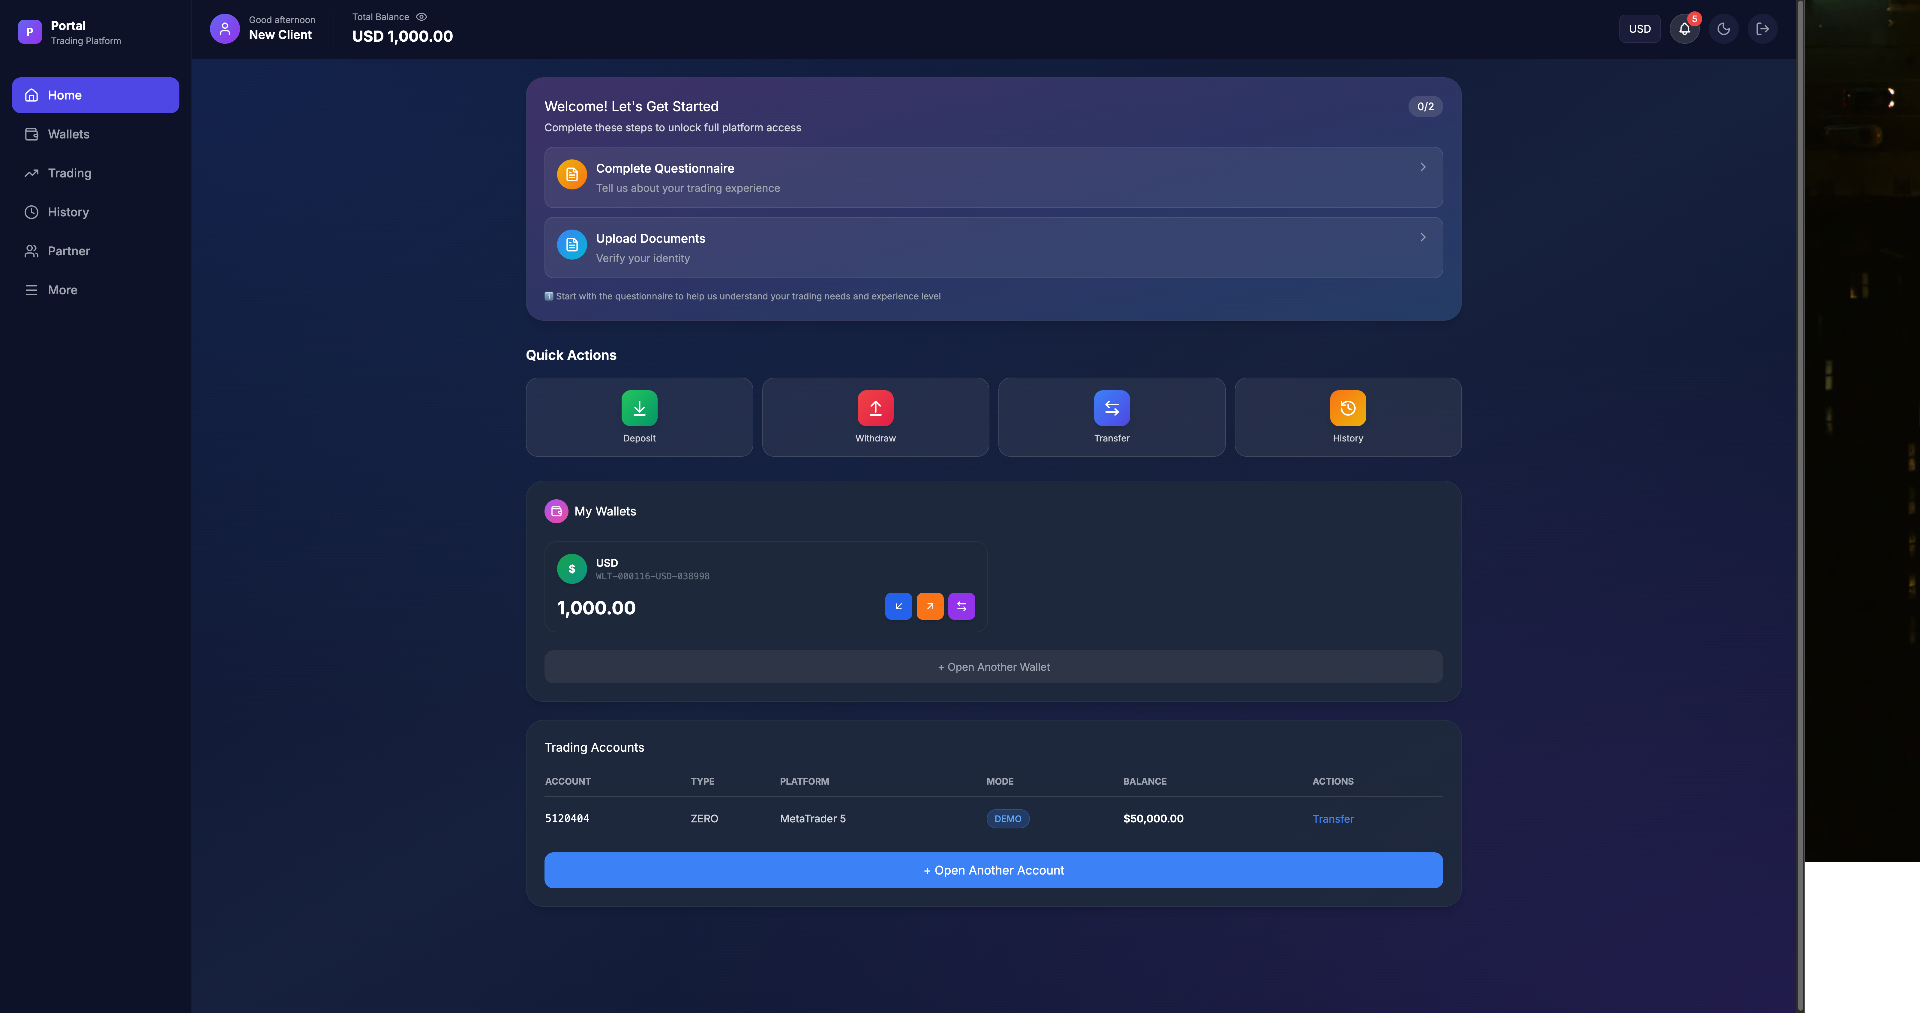Click the logout icon in top bar
This screenshot has width=1920, height=1013.
click(1762, 29)
